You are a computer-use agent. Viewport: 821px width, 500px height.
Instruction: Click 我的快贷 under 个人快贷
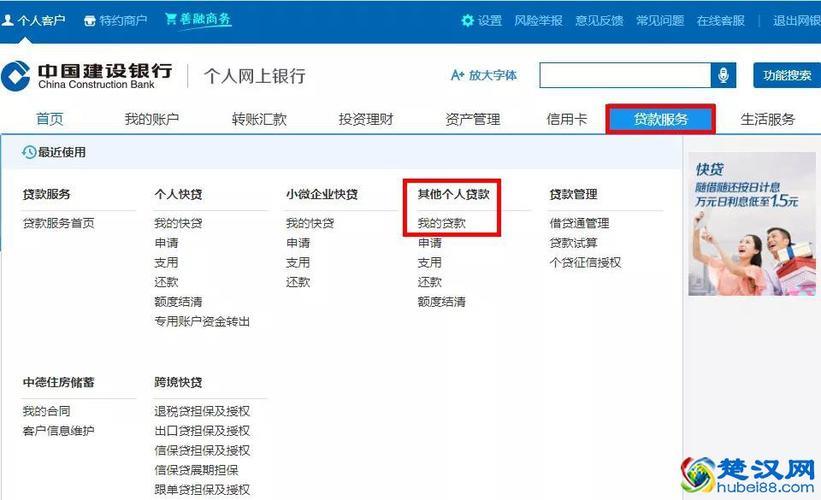178,223
